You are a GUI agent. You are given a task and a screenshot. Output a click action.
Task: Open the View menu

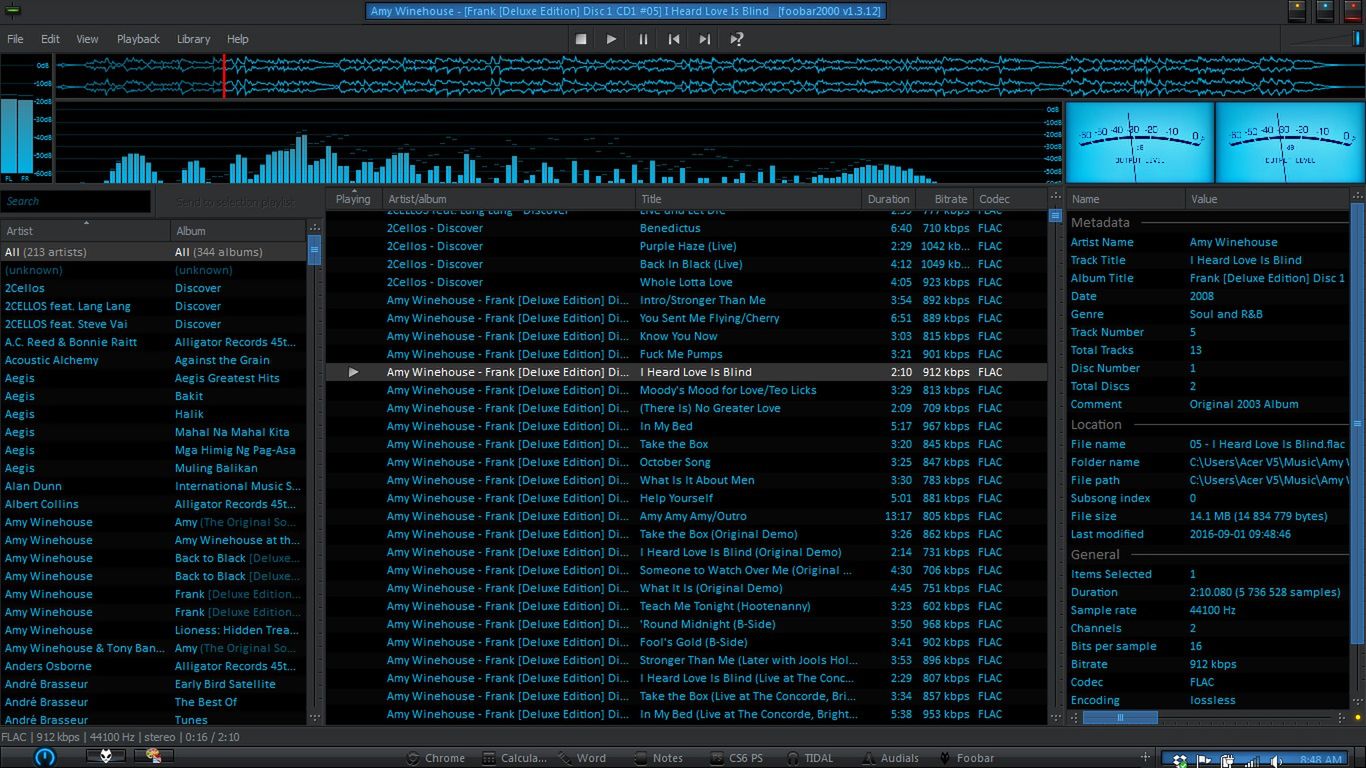click(x=88, y=39)
